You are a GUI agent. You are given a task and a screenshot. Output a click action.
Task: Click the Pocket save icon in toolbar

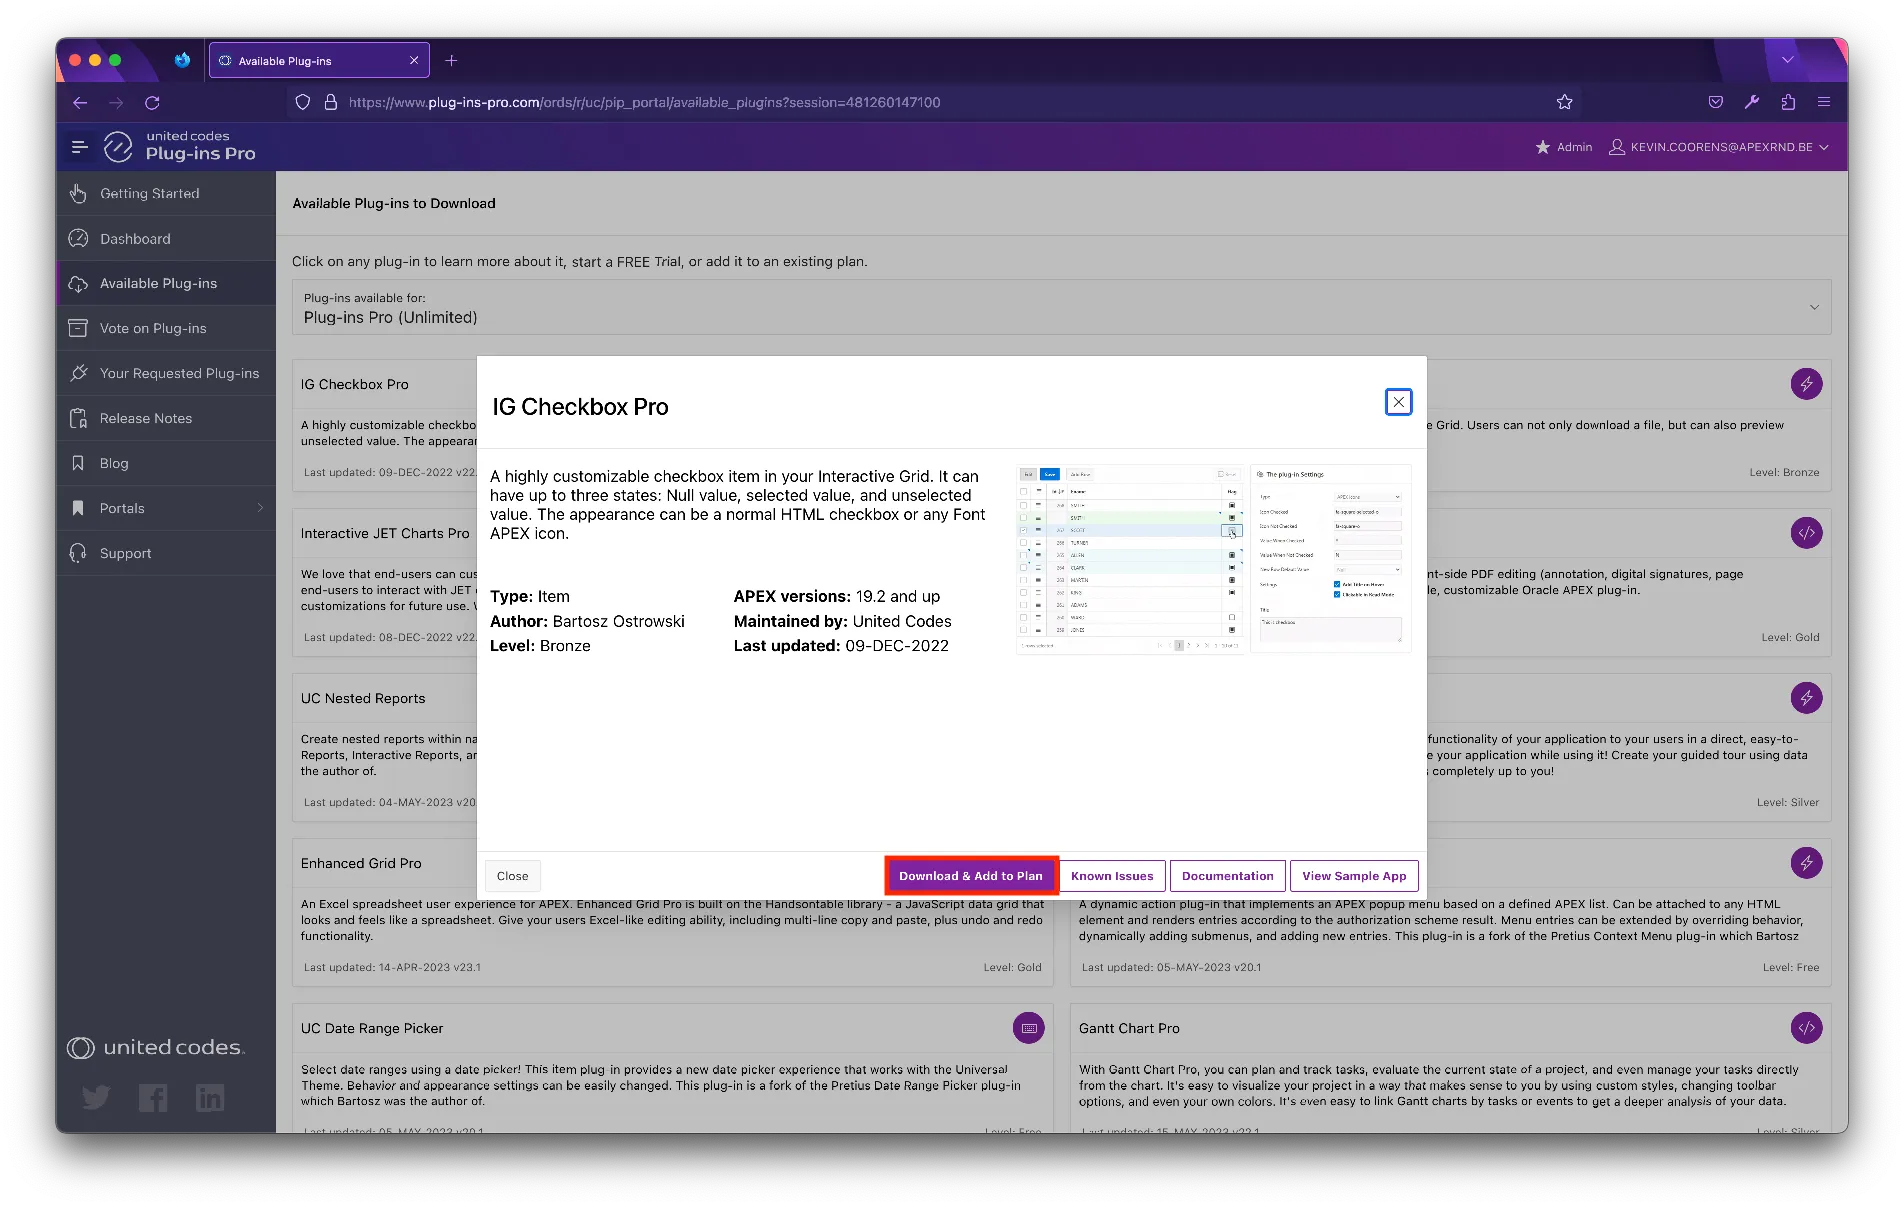coord(1716,102)
